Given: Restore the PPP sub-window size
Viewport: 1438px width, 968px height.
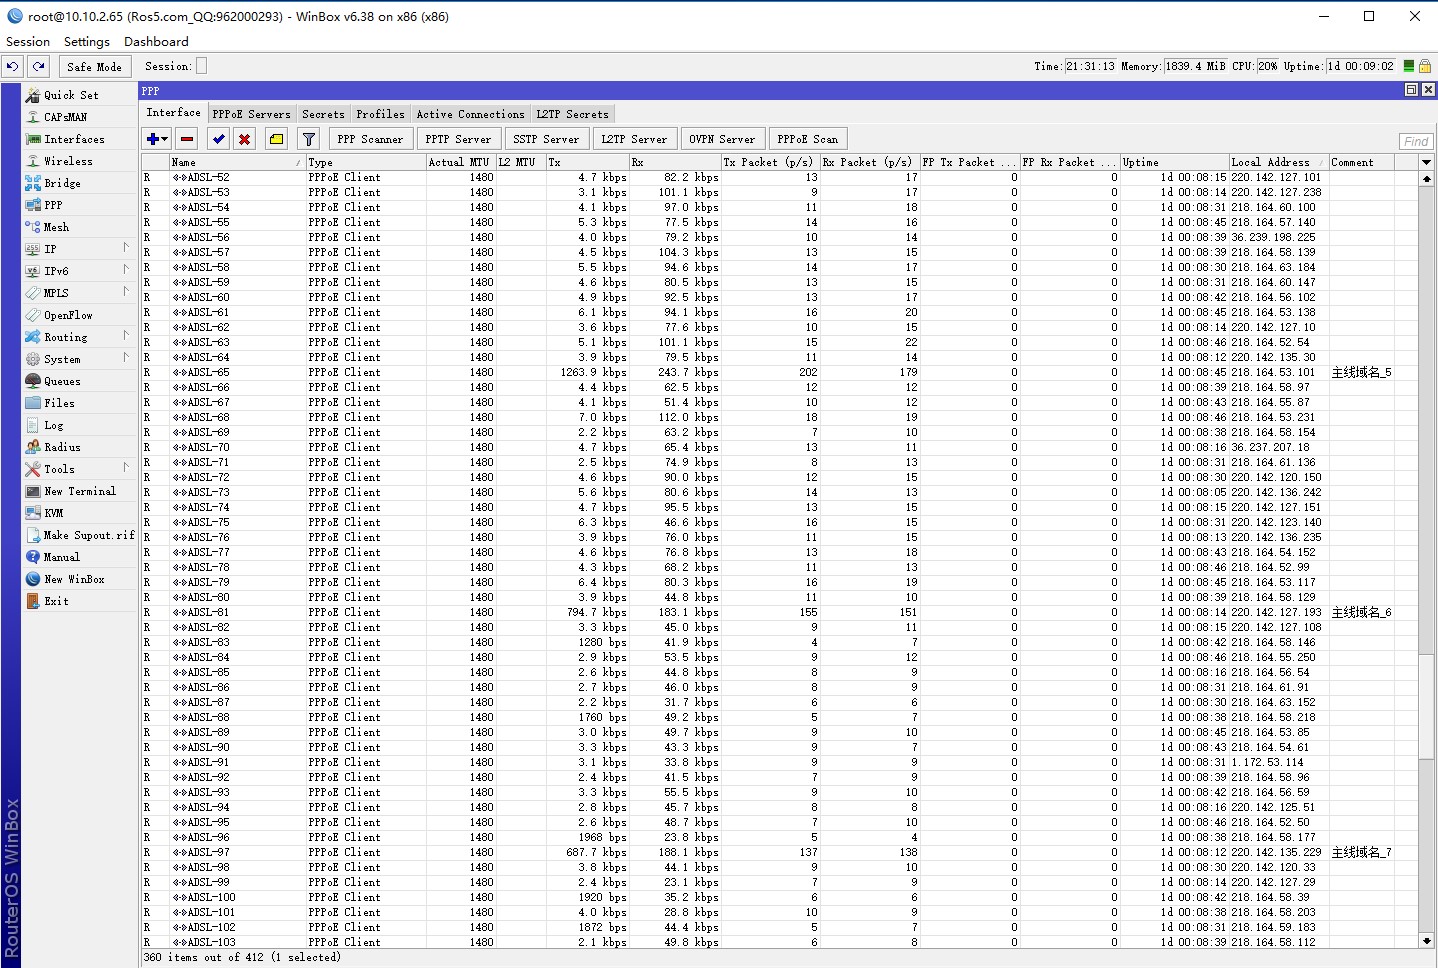Looking at the screenshot, I should (x=1411, y=90).
